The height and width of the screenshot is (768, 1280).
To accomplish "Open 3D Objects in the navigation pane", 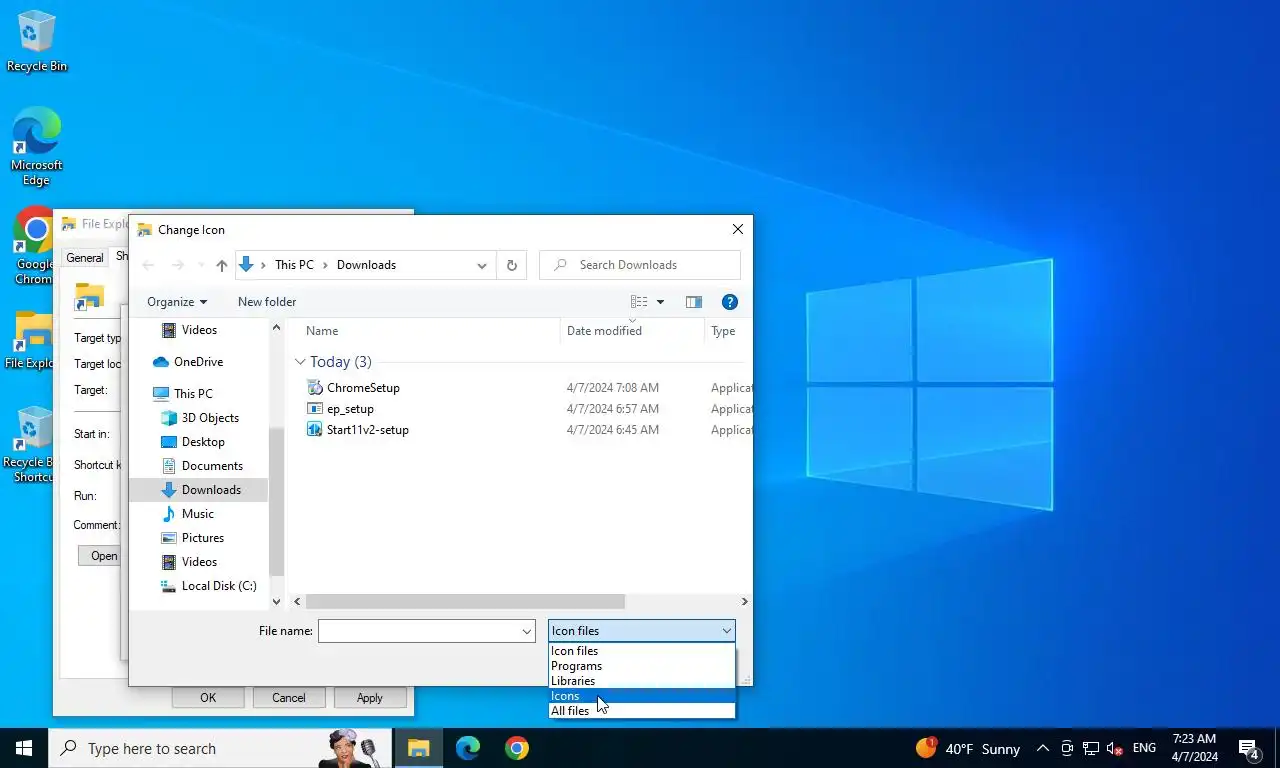I will click(210, 418).
